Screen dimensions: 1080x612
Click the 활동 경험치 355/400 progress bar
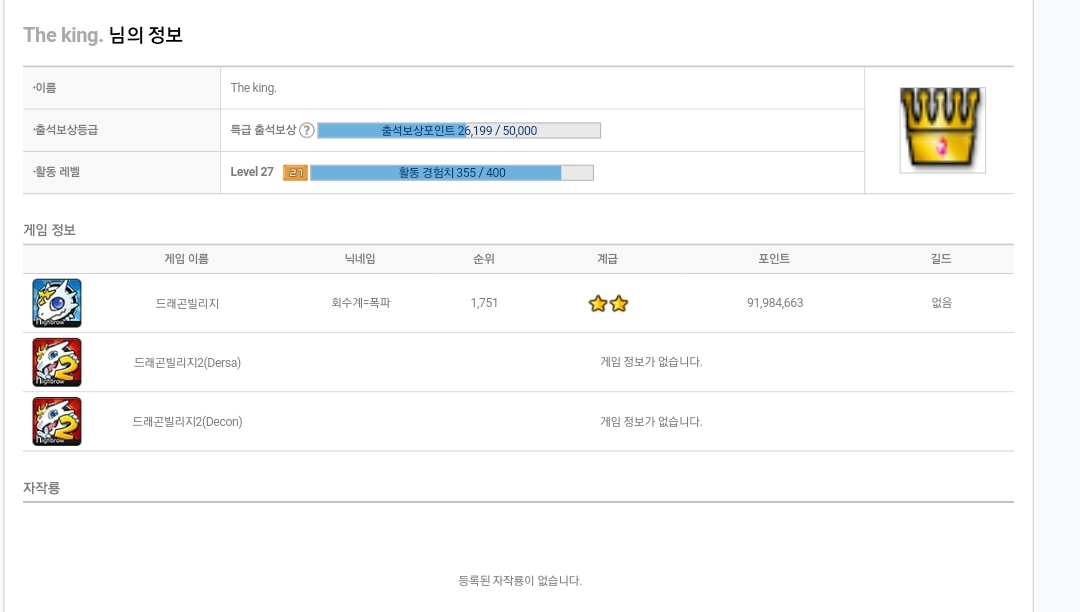pyautogui.click(x=452, y=173)
